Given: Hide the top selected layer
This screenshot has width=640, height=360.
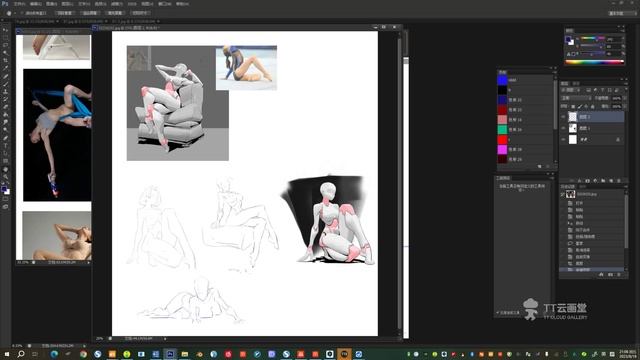Looking at the screenshot, I should [x=564, y=117].
